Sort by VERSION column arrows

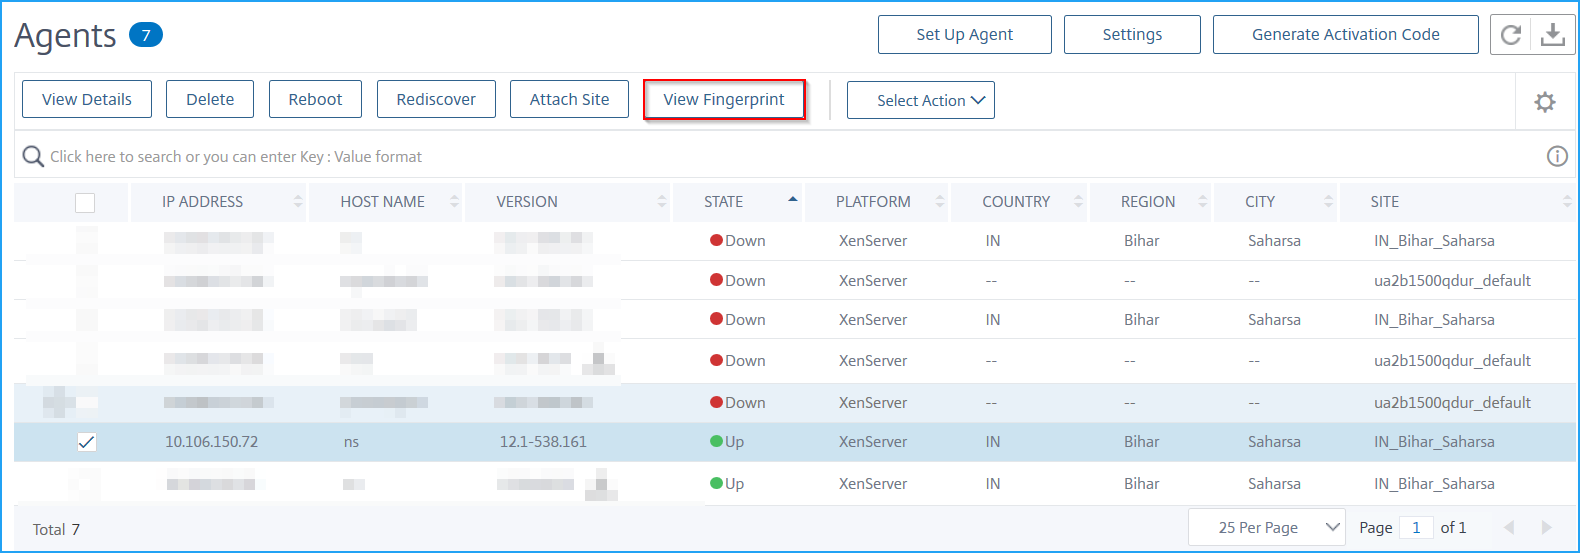pos(662,202)
